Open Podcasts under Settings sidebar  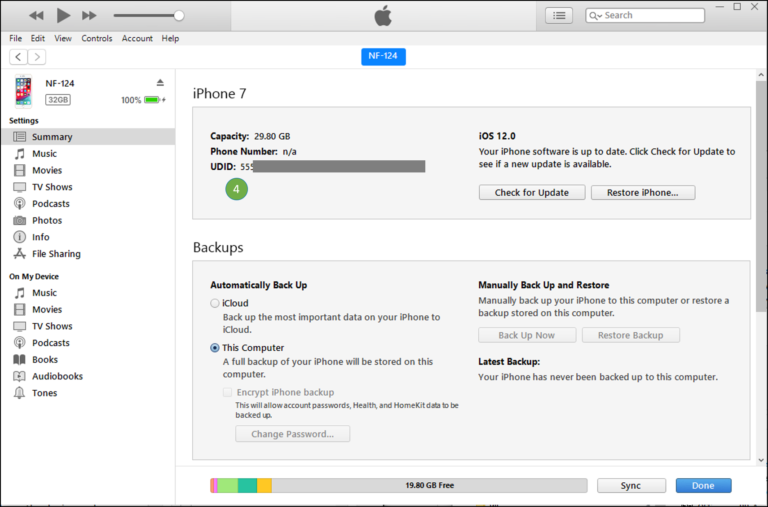pyautogui.click(x=50, y=203)
